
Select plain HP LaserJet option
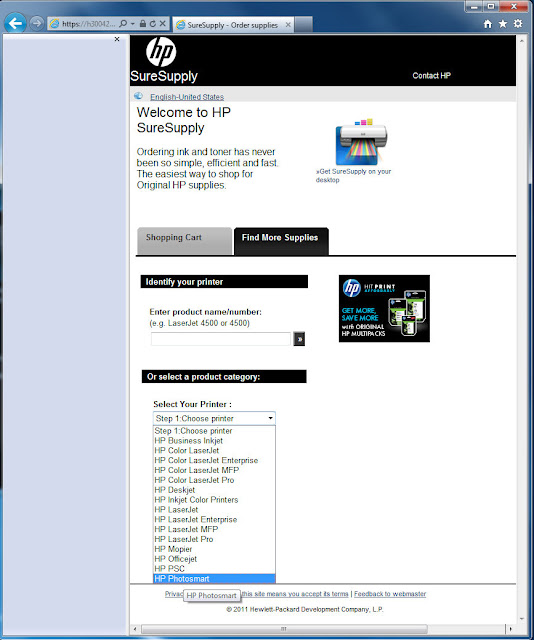(x=214, y=509)
